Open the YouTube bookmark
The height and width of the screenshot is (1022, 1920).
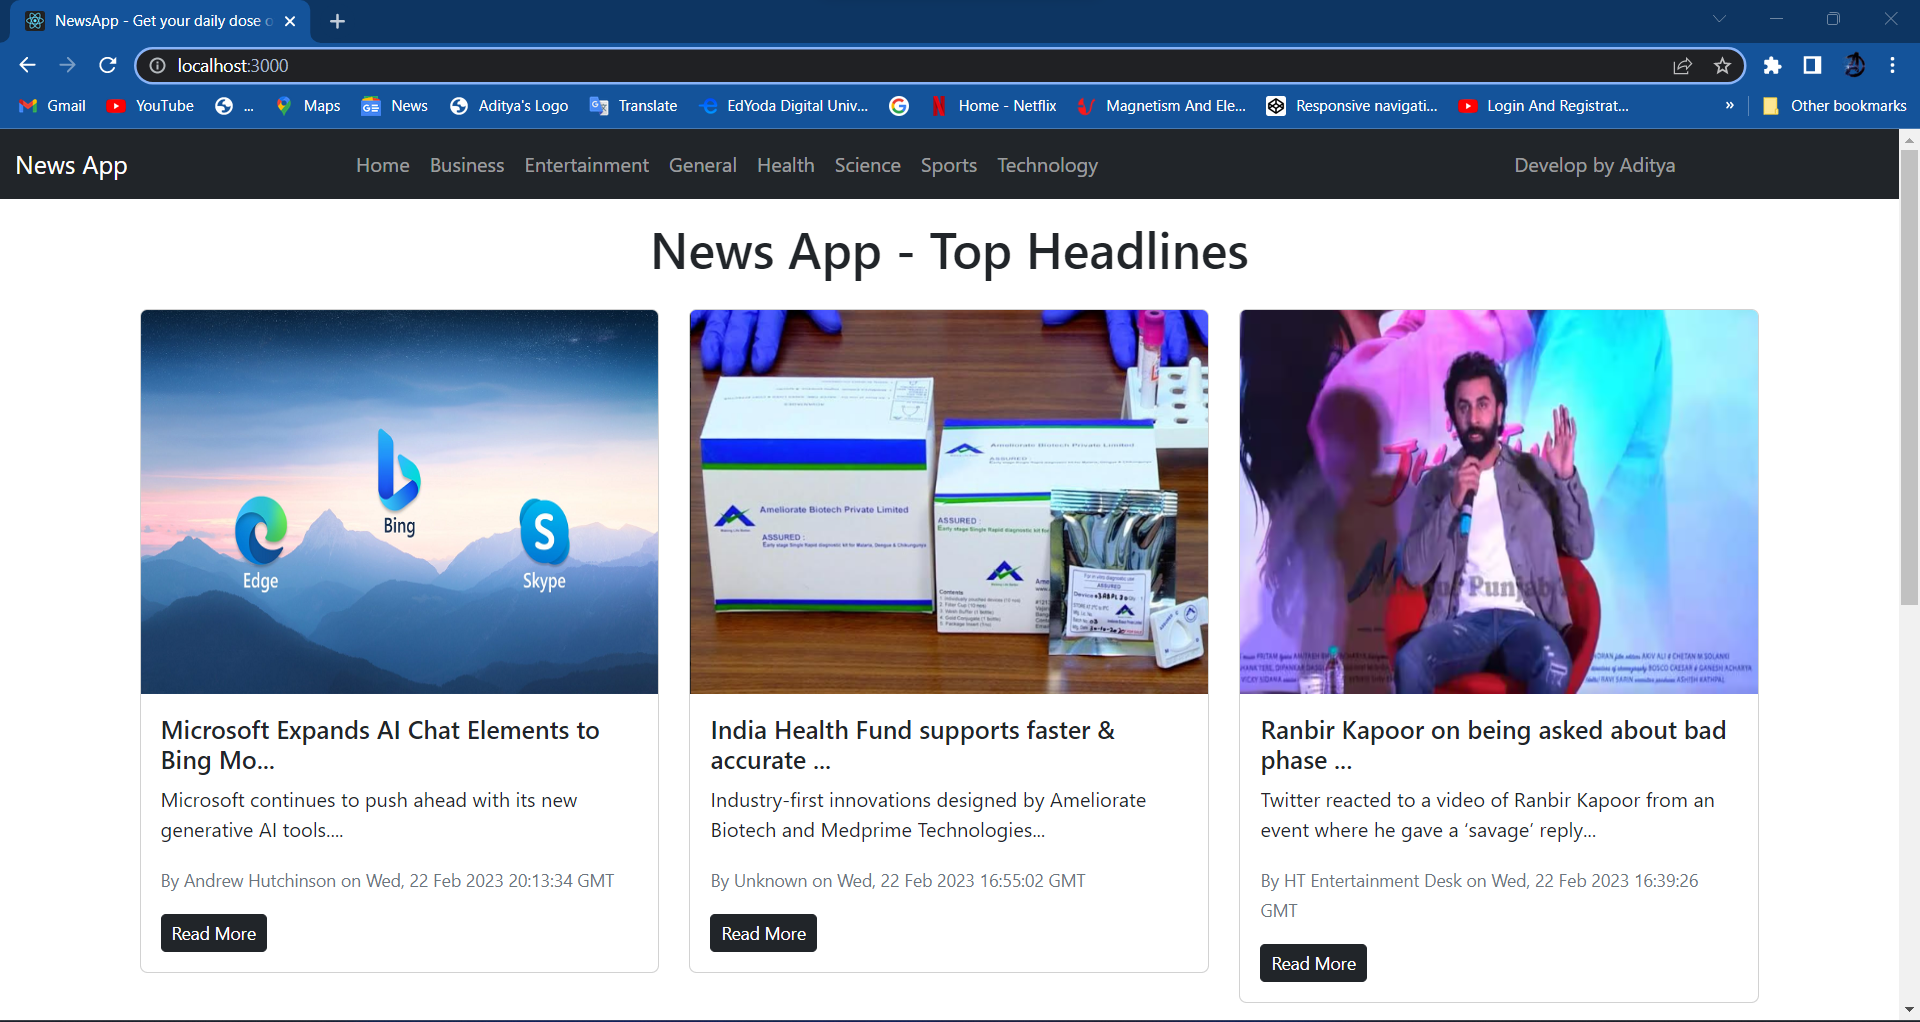coord(151,105)
